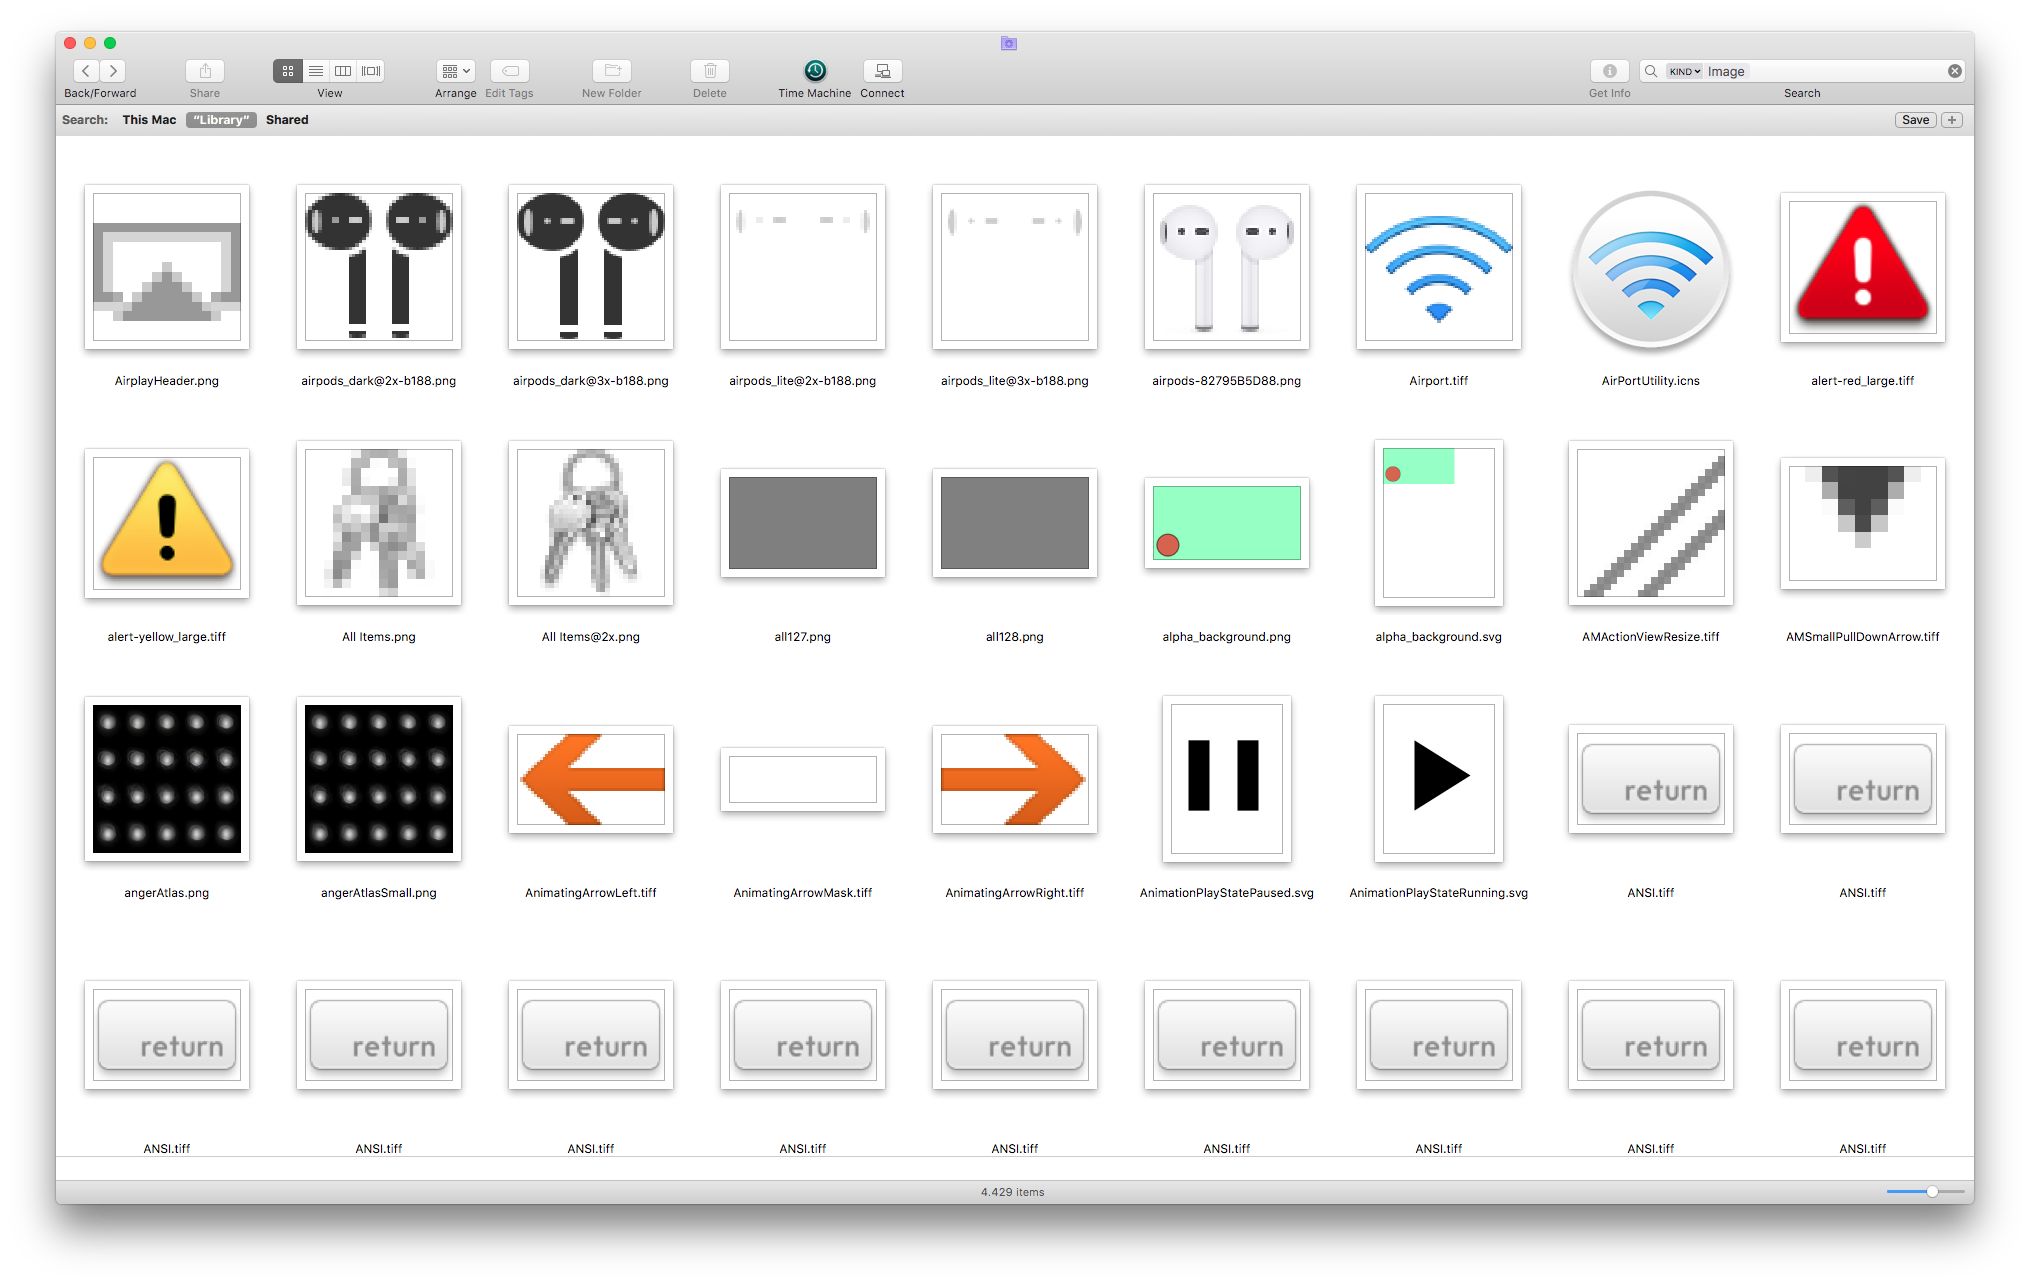Viewport: 2030px width, 1284px height.
Task: Select the AnimatingArrowLeft.tiff orange arrow
Action: 591,779
